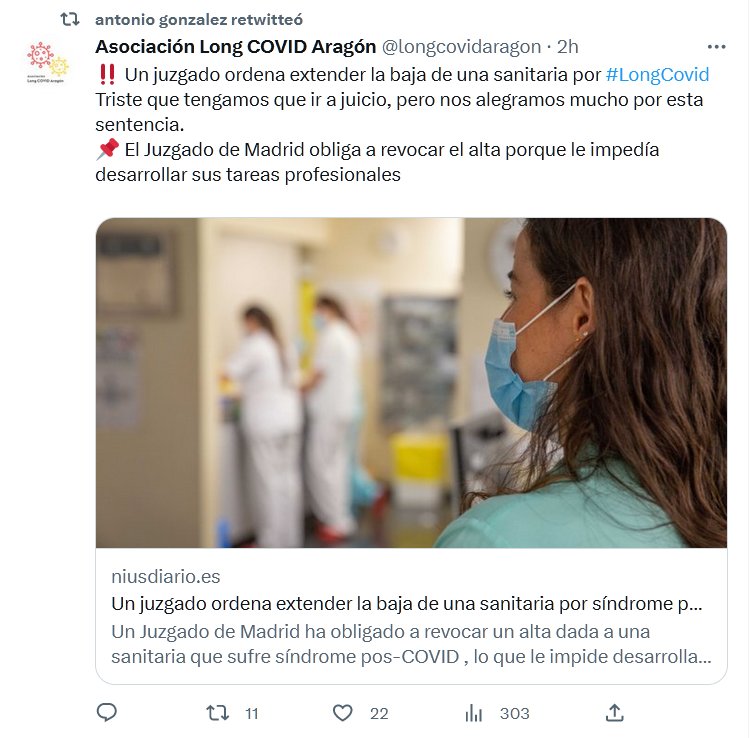Screen dimensions: 750x738
Task: Open the #LongCovid hashtag link
Action: tap(657, 75)
